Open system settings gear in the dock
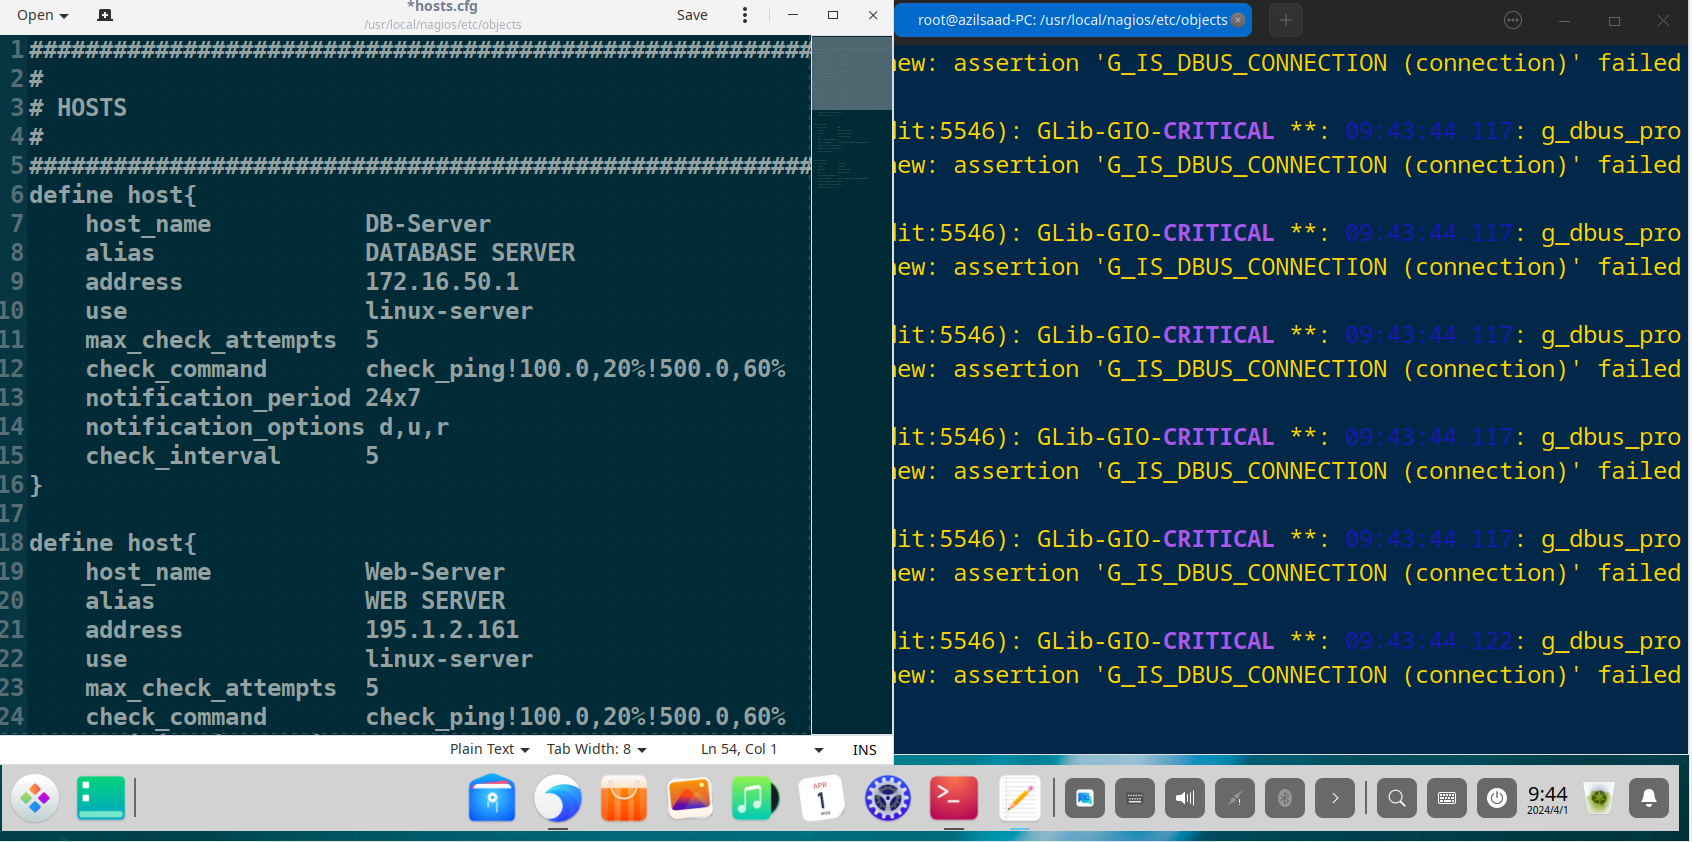 (x=888, y=799)
